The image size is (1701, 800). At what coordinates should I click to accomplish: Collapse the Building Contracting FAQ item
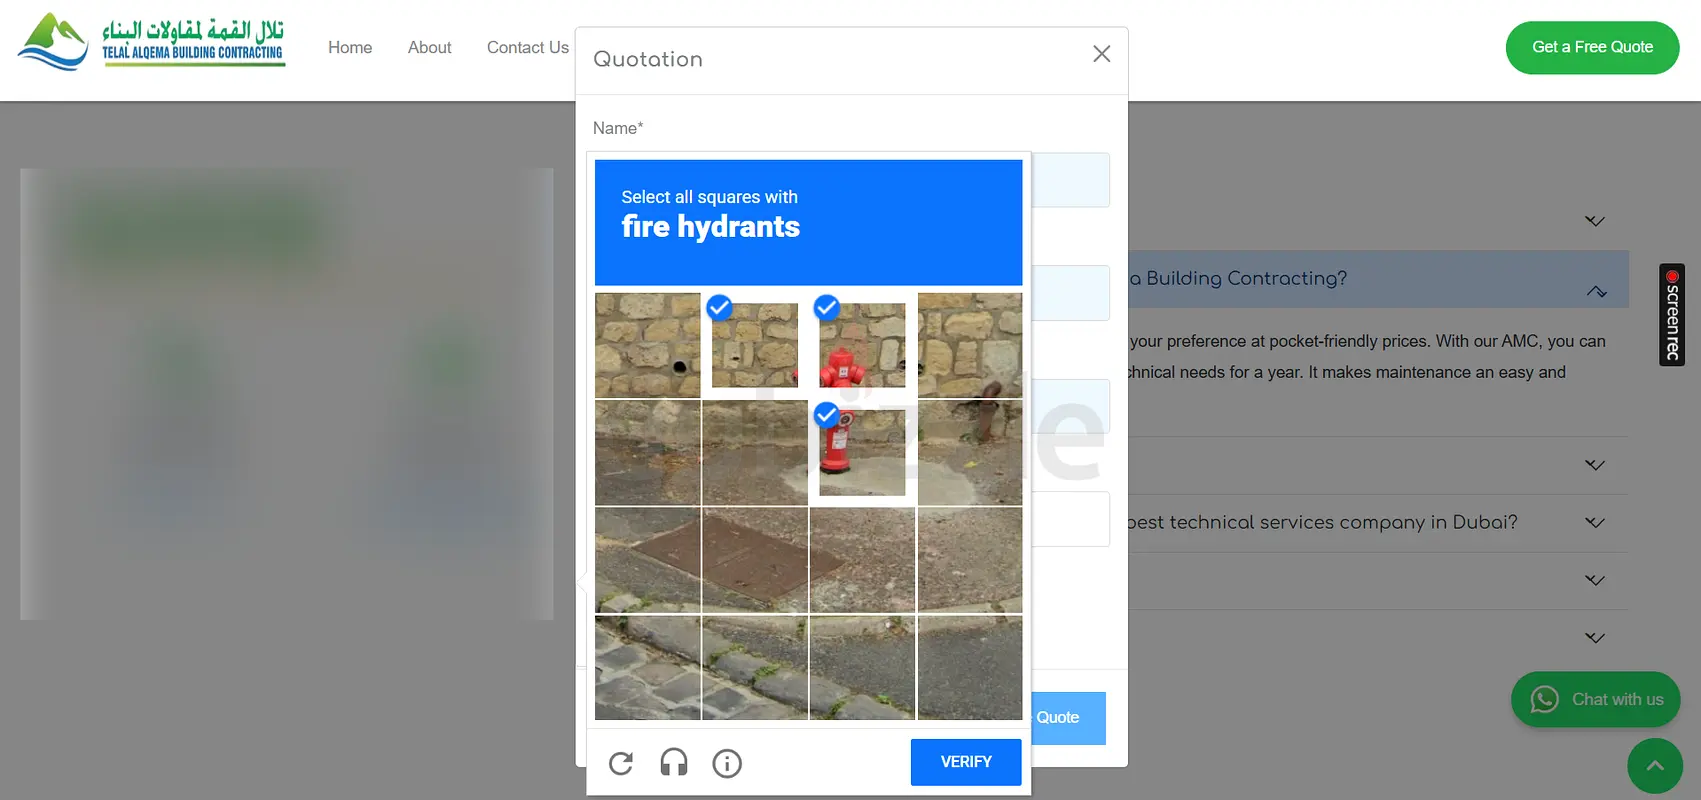(x=1596, y=291)
